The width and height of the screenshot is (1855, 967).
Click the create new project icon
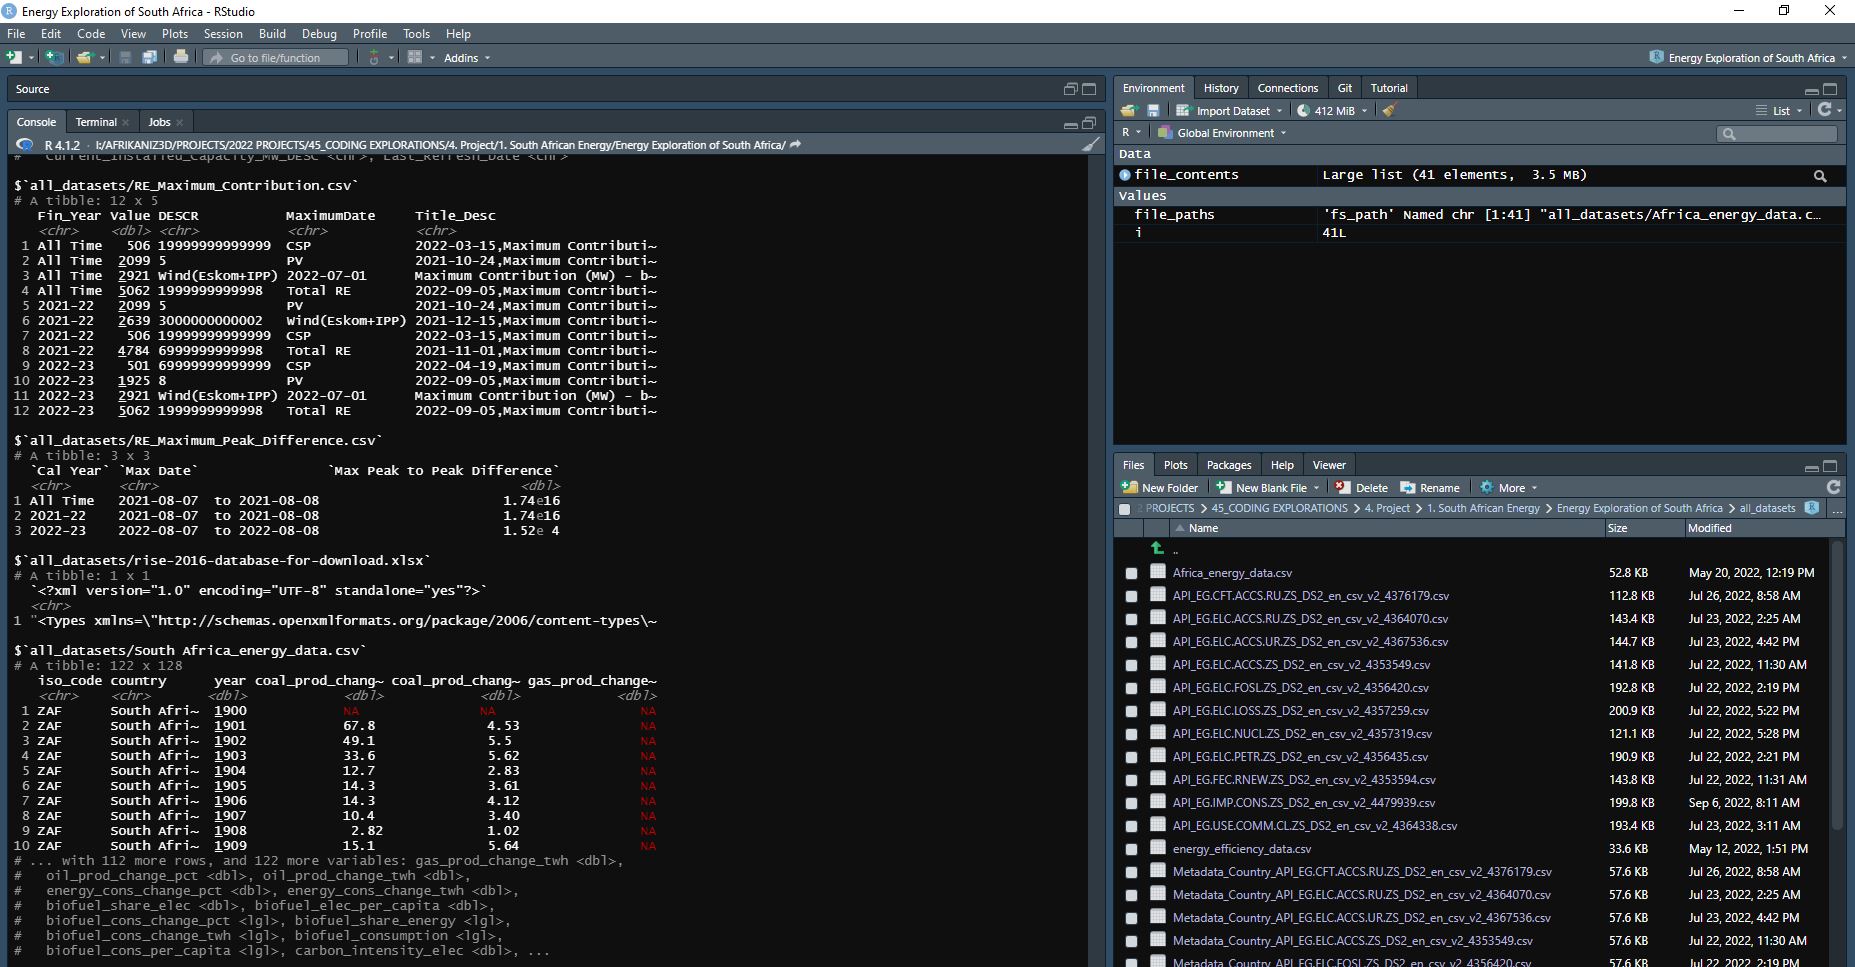coord(54,58)
